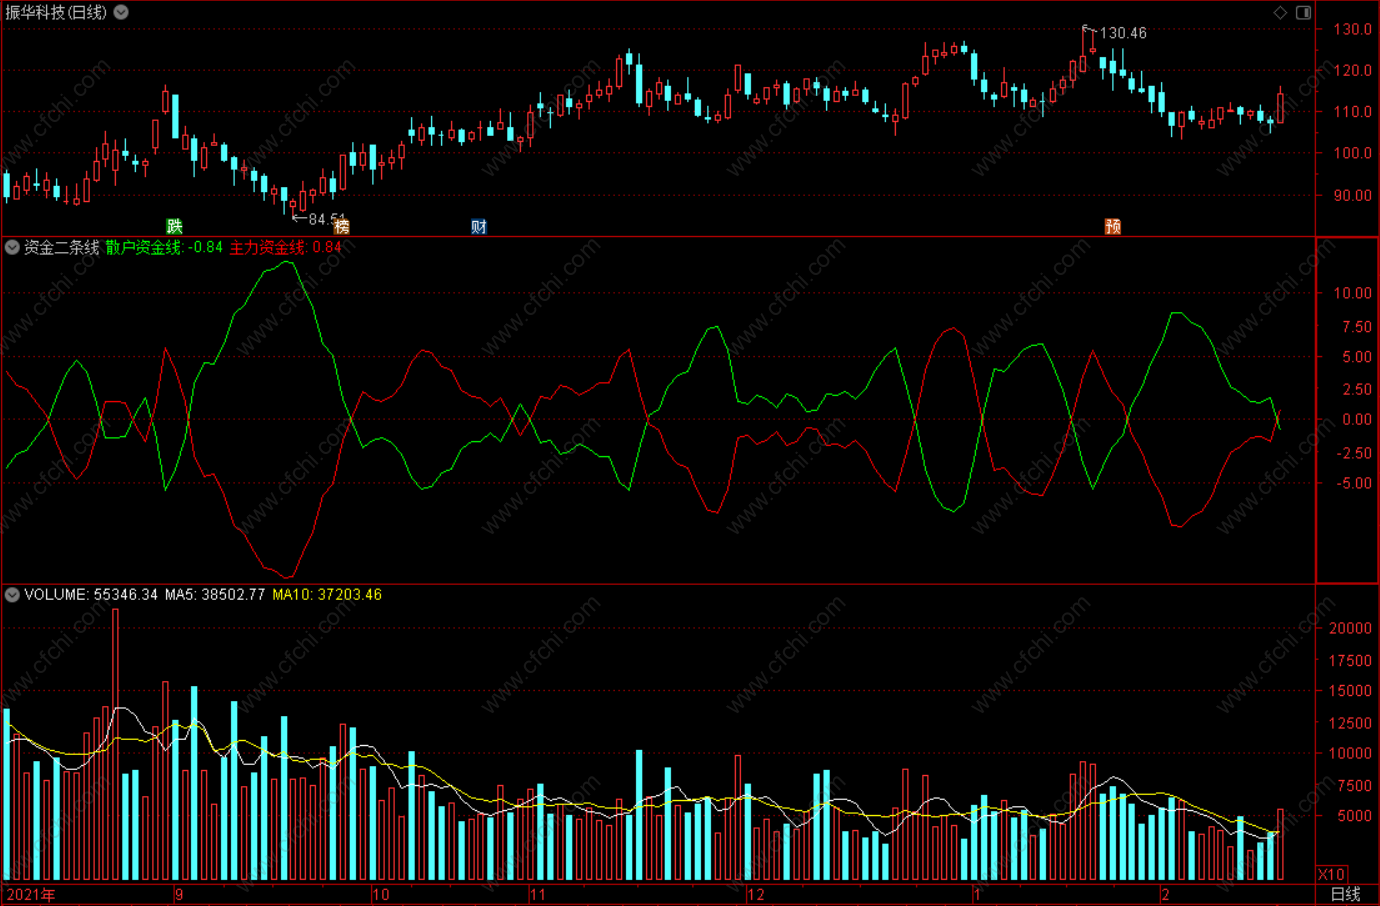Toggle the side panel icon at top-right
This screenshot has width=1380, height=906.
(x=1304, y=12)
